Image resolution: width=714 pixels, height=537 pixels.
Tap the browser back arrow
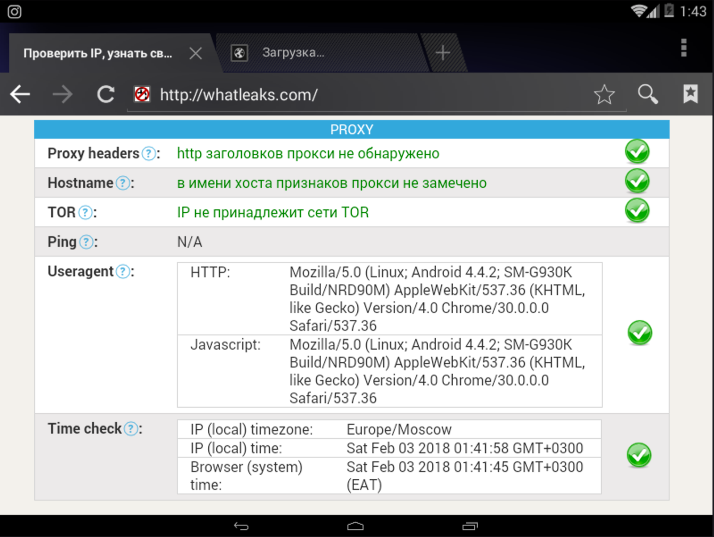pos(20,94)
